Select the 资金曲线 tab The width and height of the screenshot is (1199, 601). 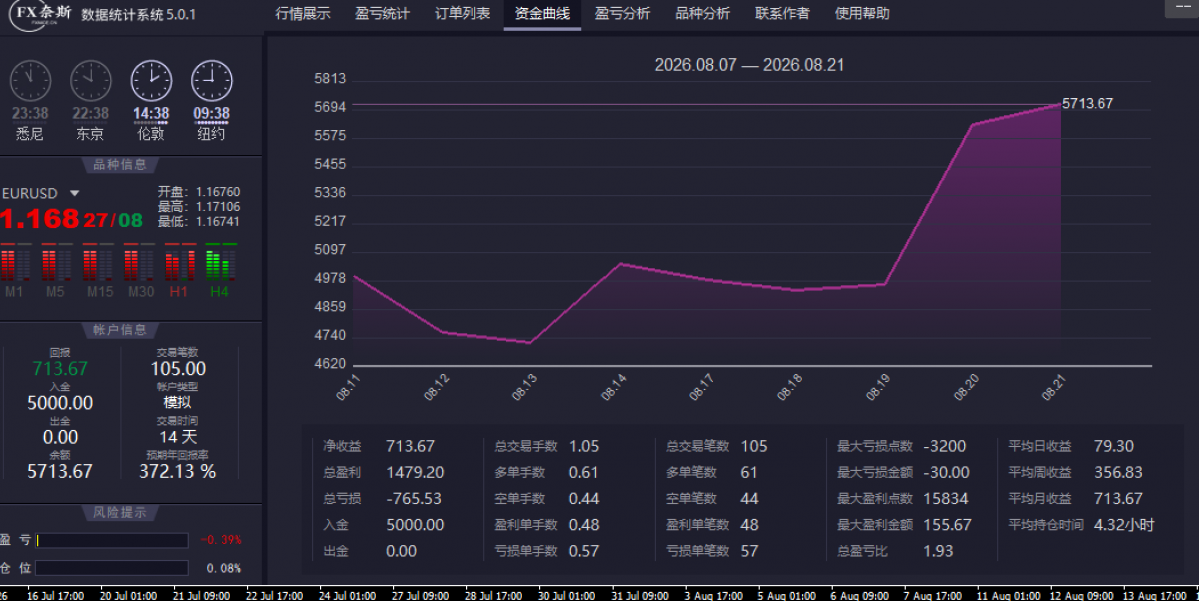tap(542, 14)
